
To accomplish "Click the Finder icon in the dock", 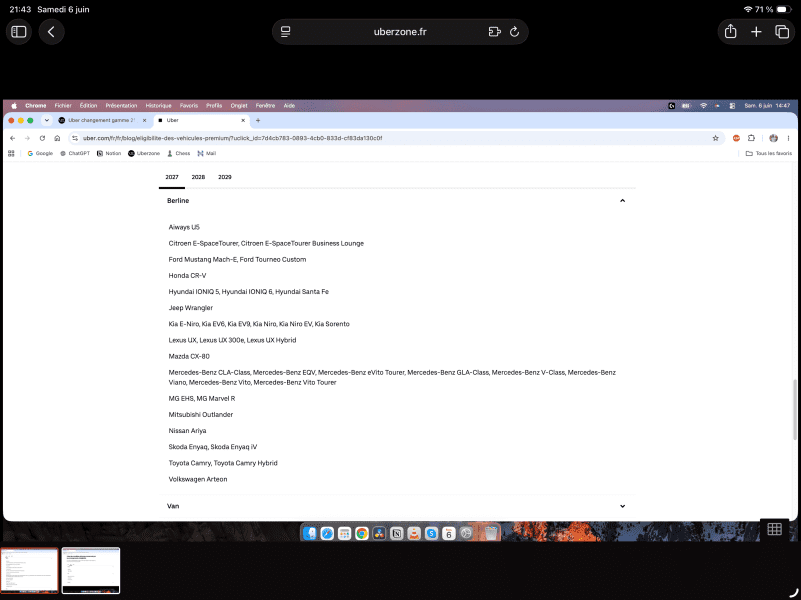I will point(310,533).
